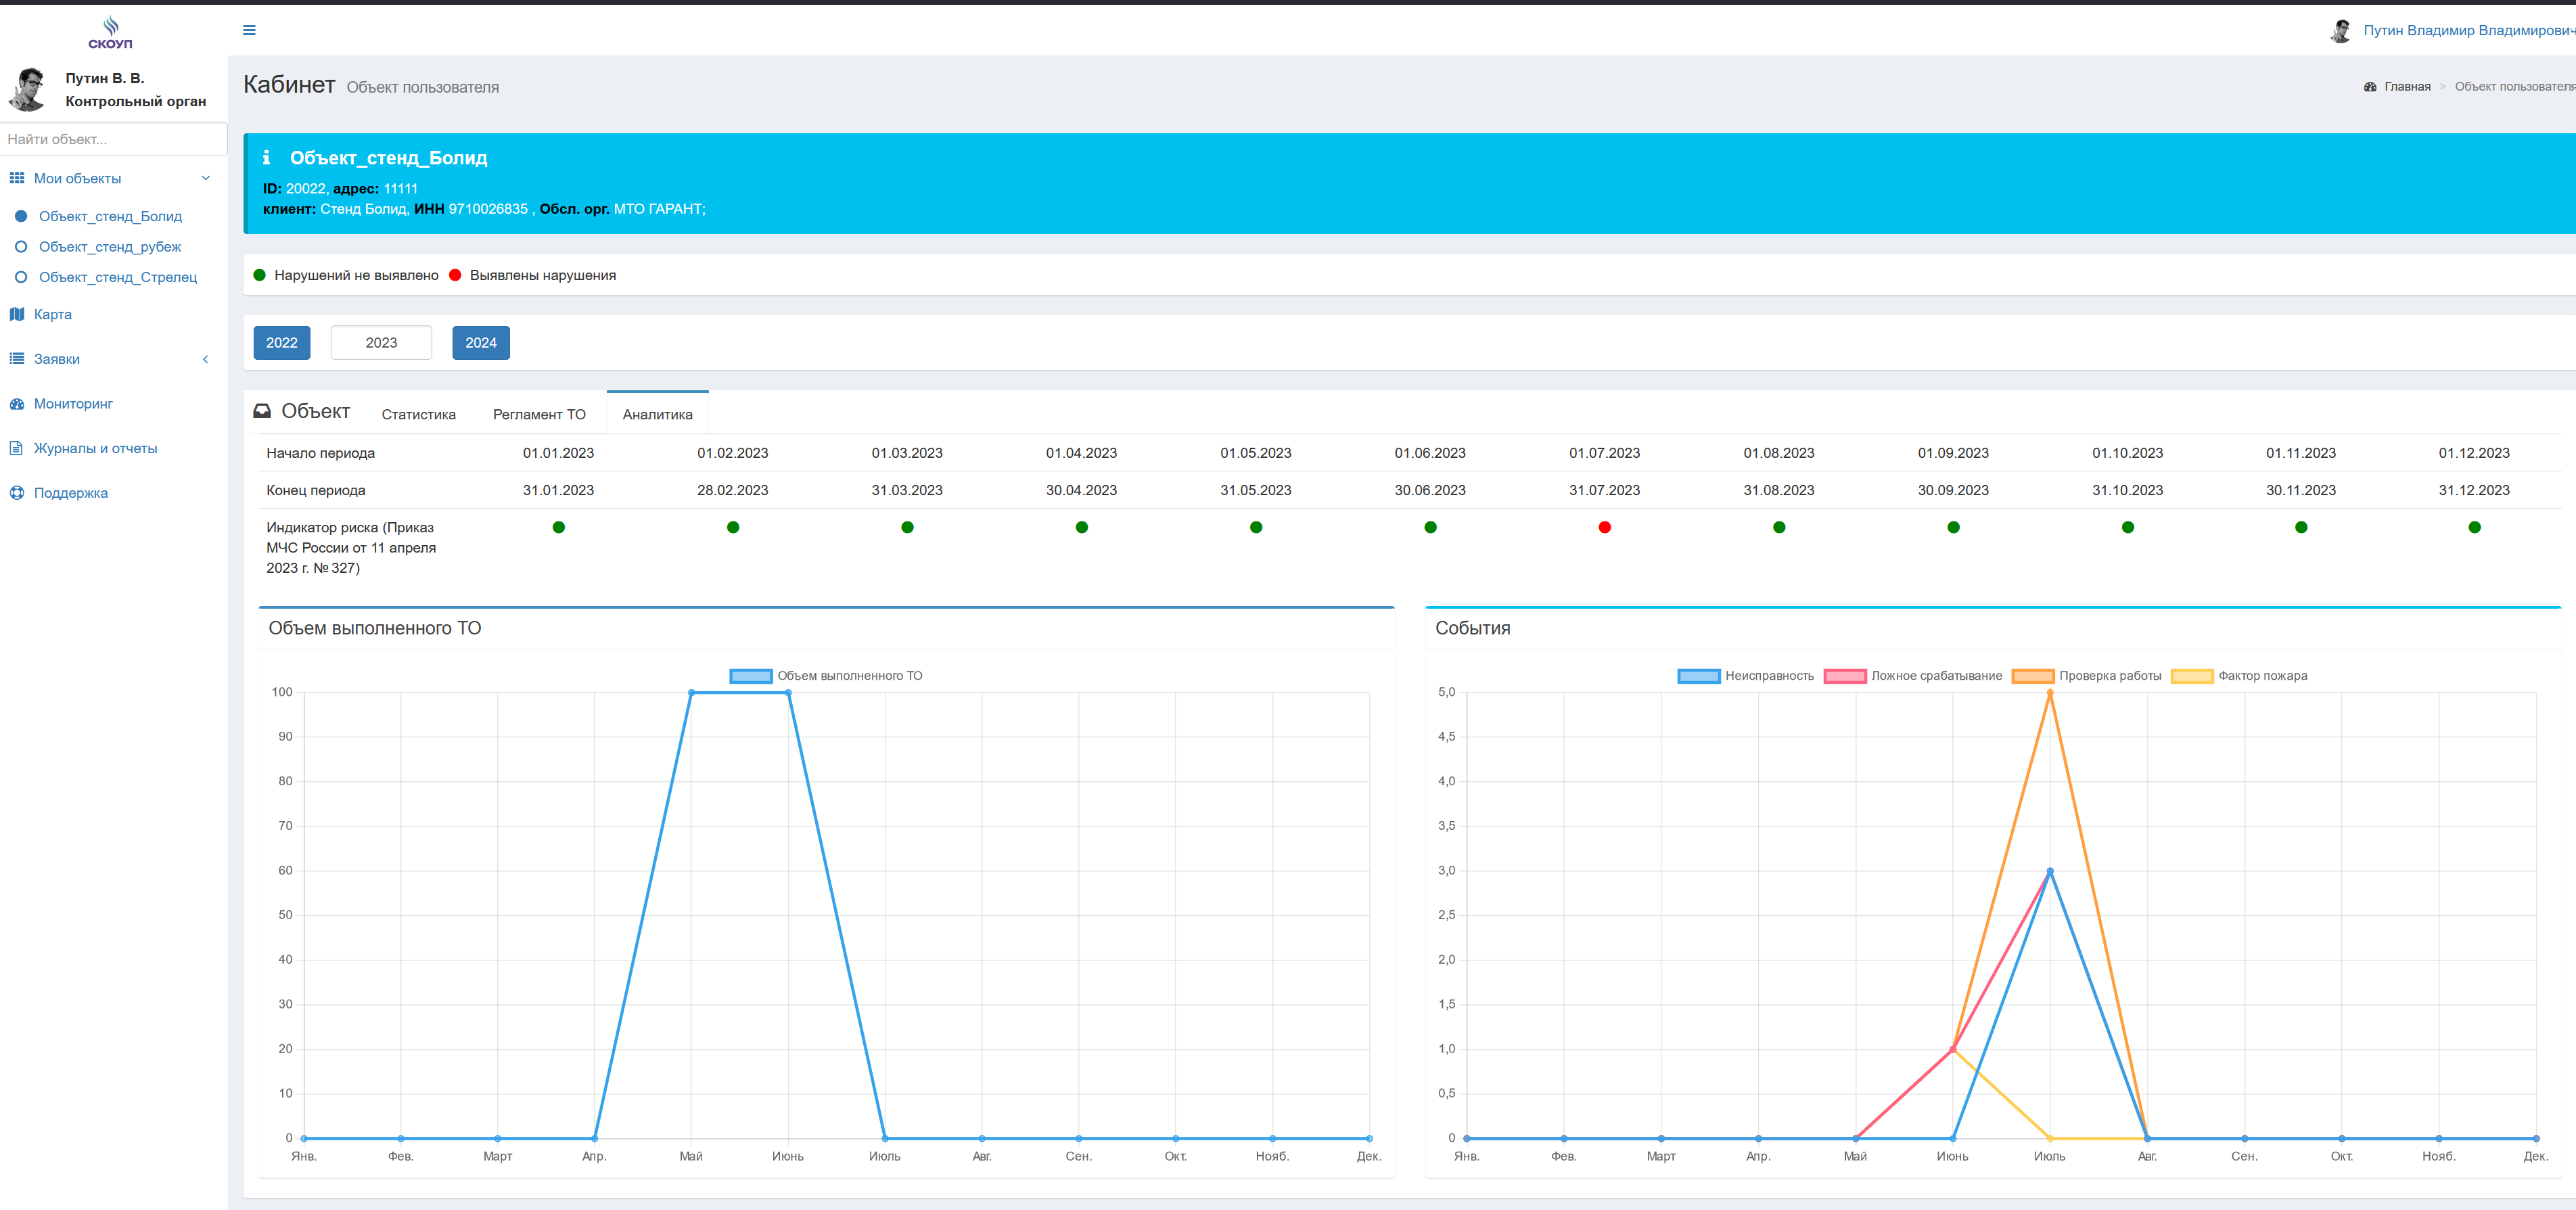The image size is (2576, 1210).
Task: Click the Журналы и отчеты document icon
Action: (17, 448)
